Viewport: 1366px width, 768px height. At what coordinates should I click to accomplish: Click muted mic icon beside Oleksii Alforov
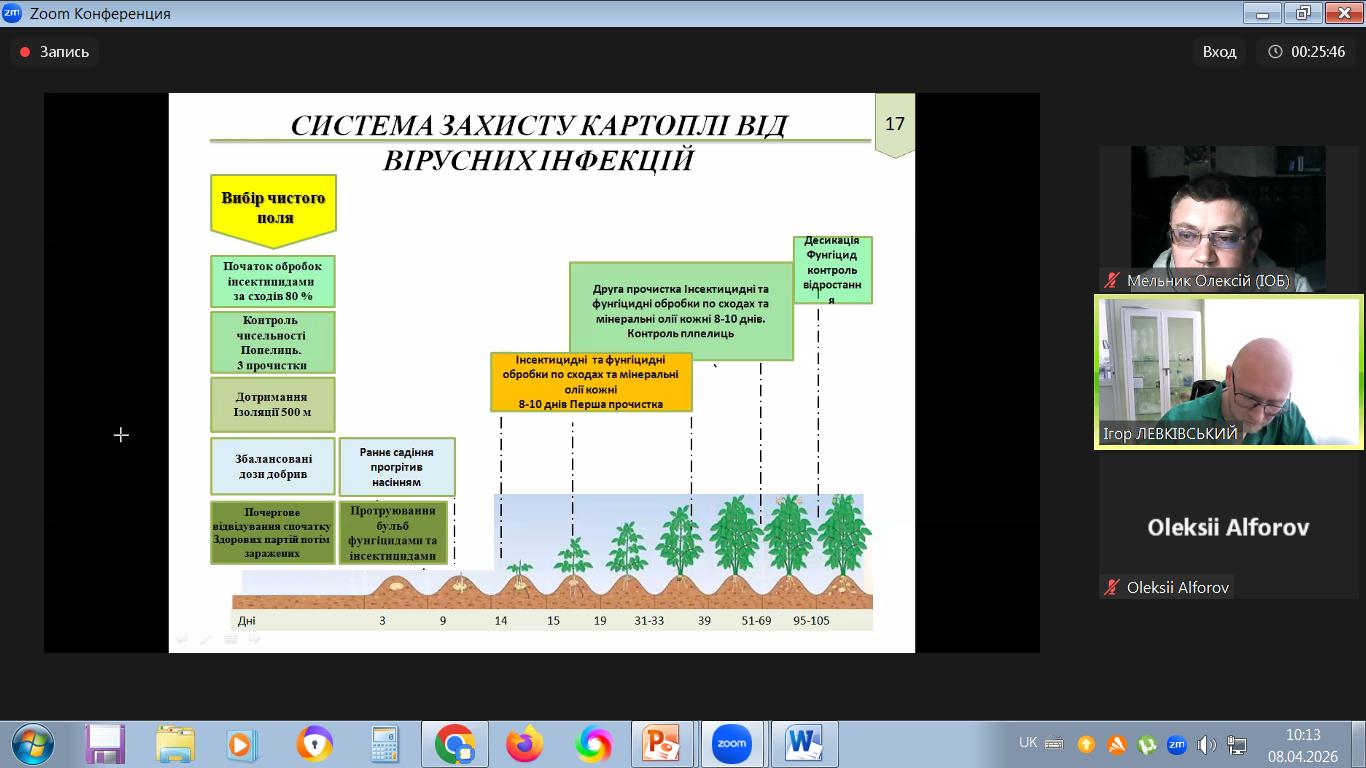click(x=1111, y=588)
